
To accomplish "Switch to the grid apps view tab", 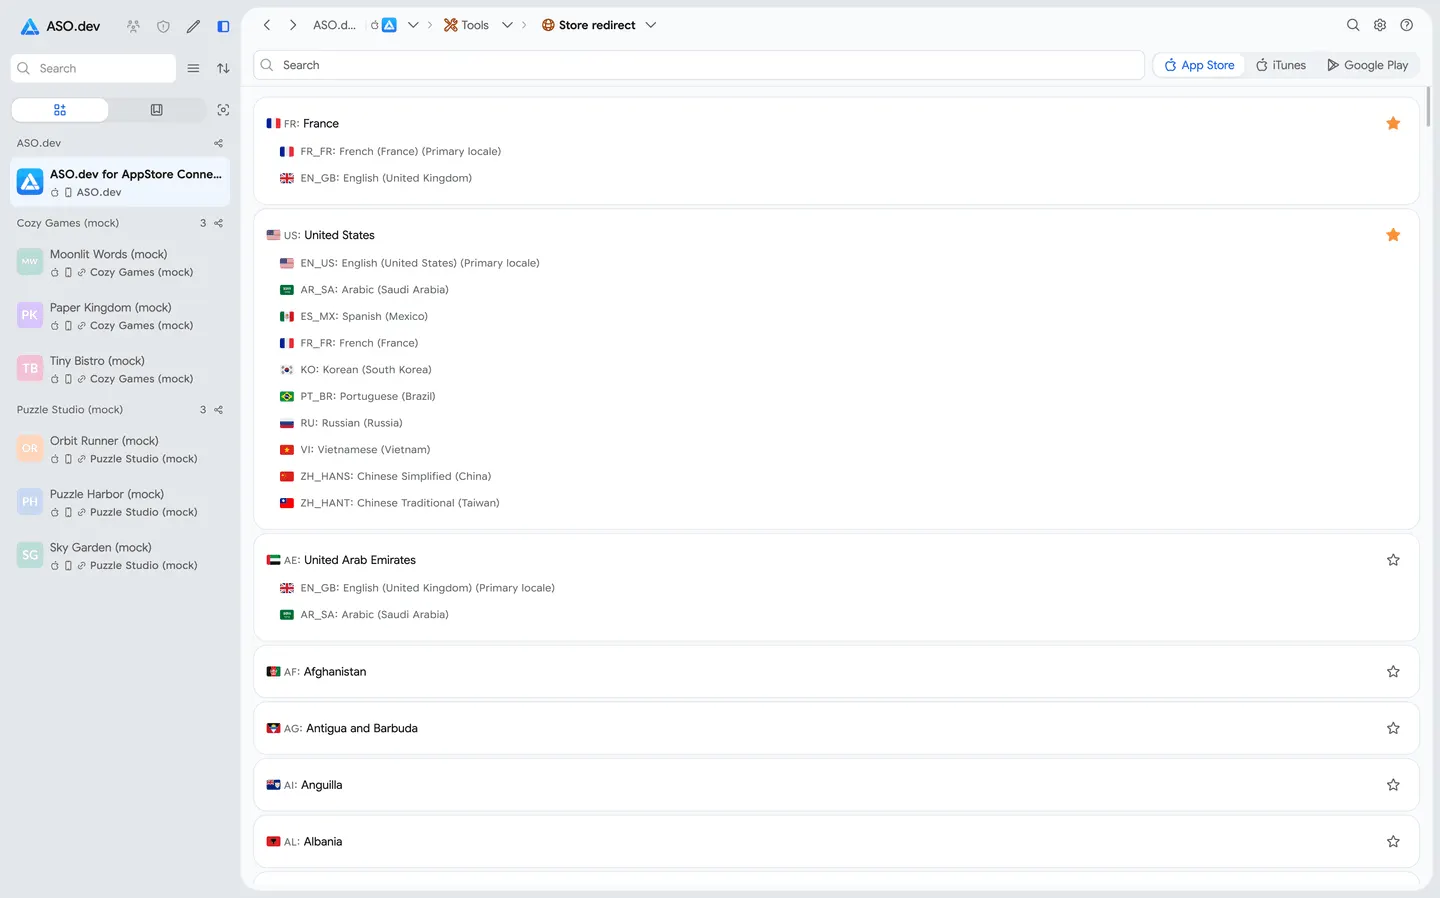I will (x=60, y=110).
